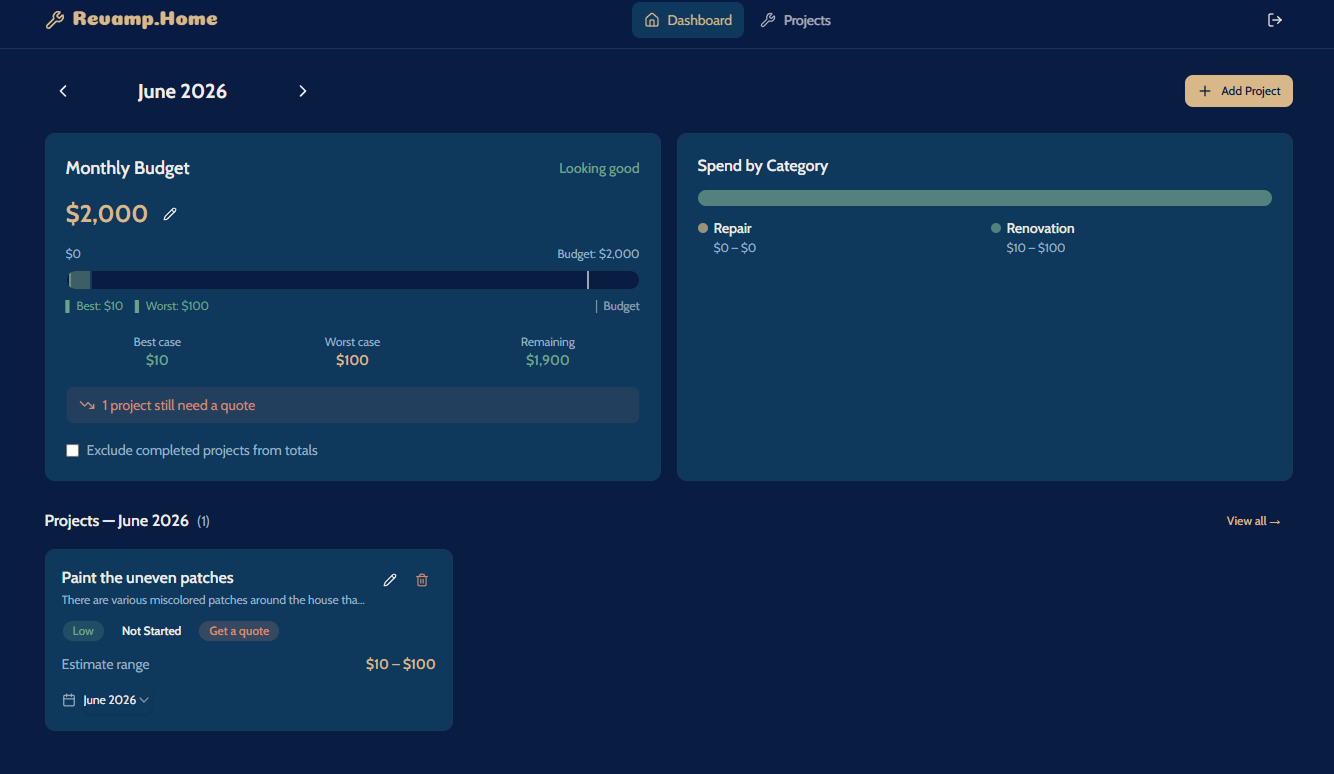Click the budget progress bar
The height and width of the screenshot is (774, 1334).
click(353, 280)
